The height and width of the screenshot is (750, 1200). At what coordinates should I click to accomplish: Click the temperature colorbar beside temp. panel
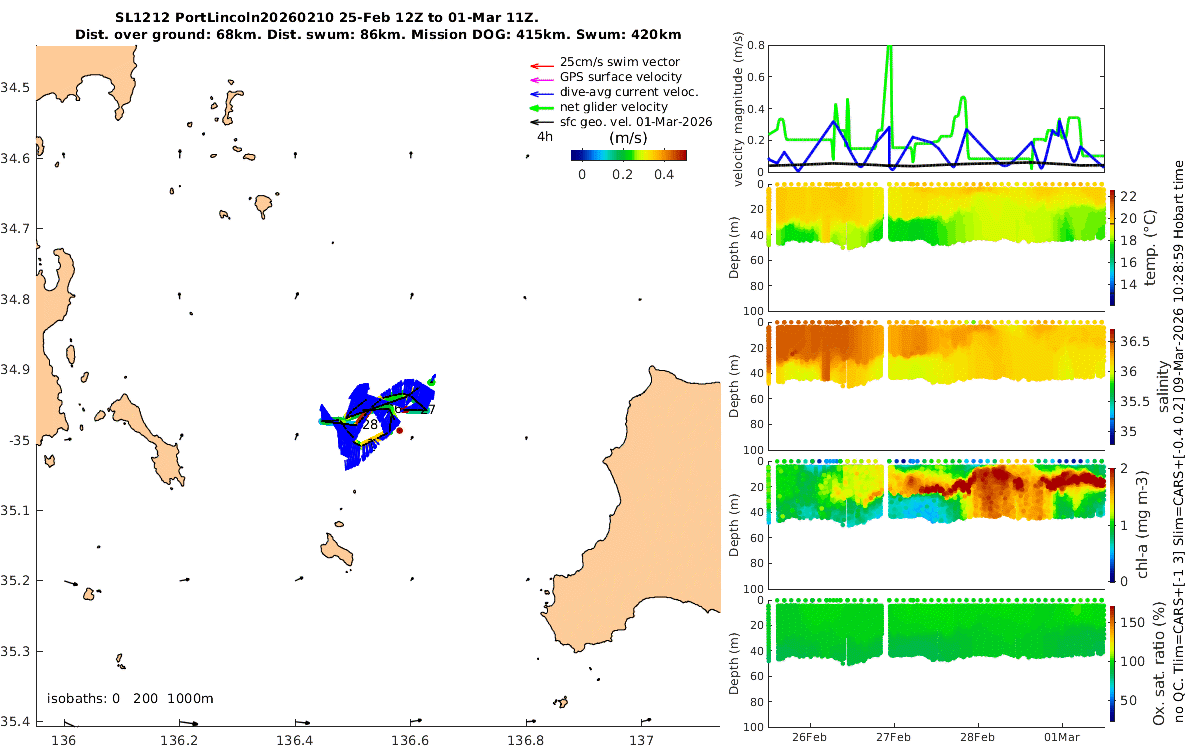click(x=1114, y=247)
